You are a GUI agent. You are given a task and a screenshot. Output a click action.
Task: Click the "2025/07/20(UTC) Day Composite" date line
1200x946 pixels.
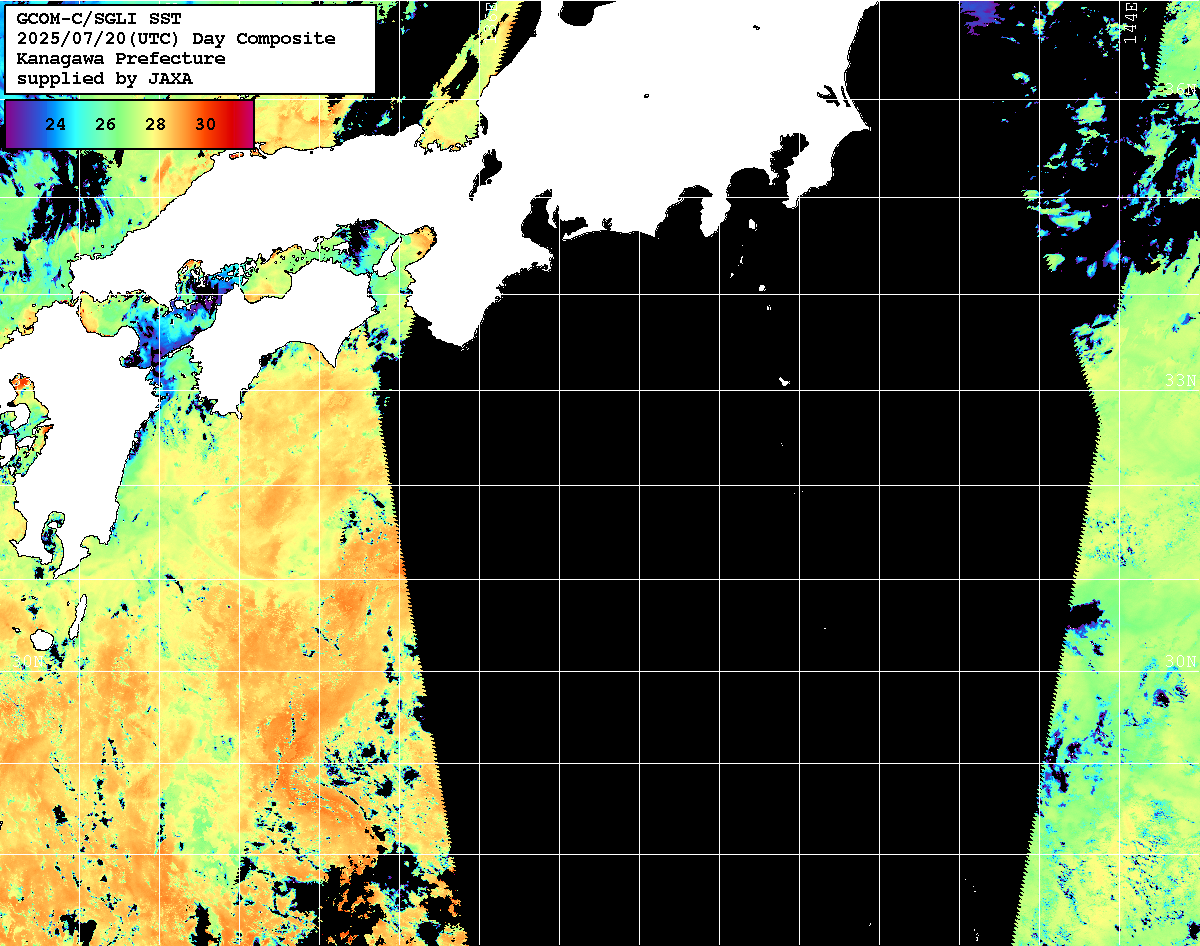coord(176,38)
